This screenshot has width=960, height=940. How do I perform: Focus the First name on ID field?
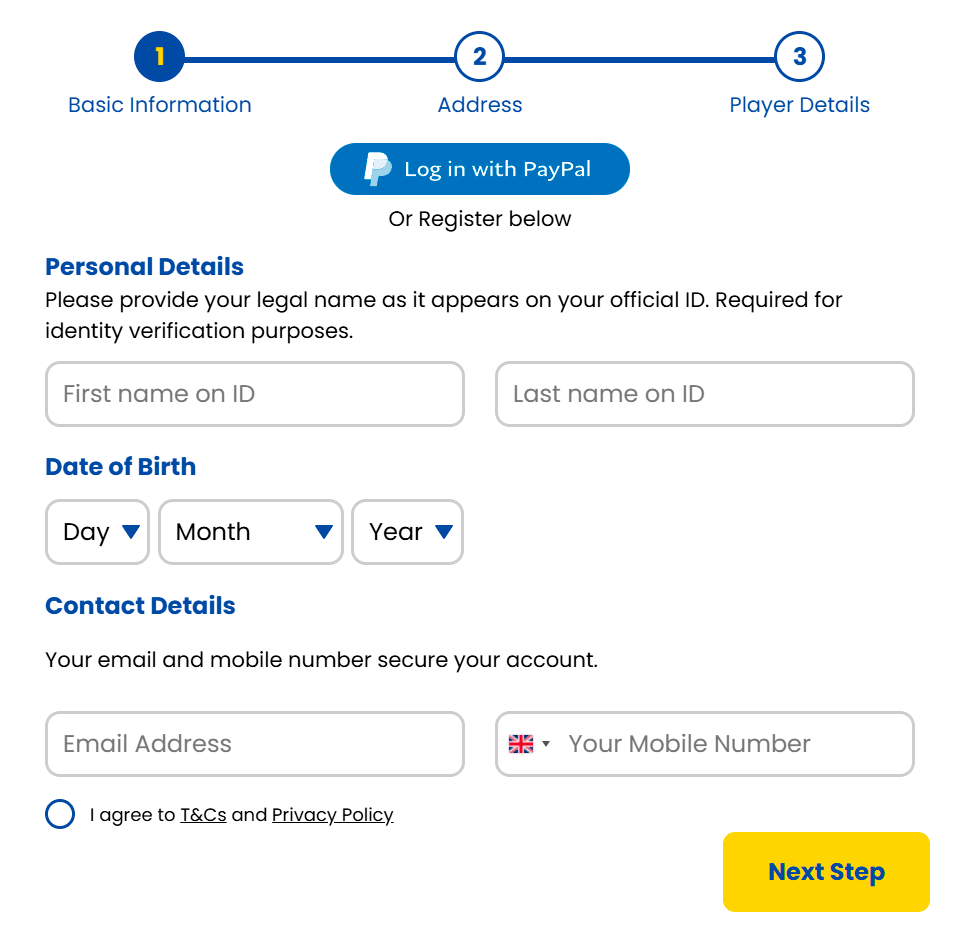(x=255, y=394)
